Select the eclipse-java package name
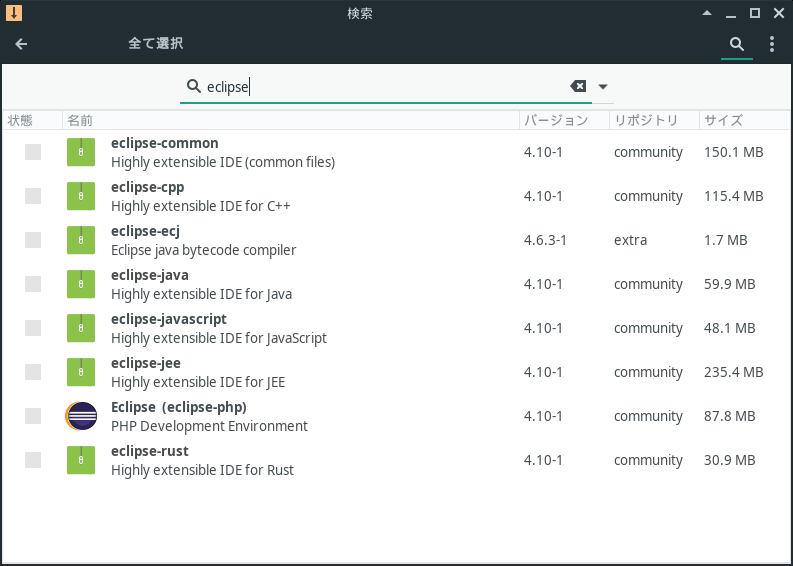Image resolution: width=793 pixels, height=566 pixels. [x=150, y=275]
